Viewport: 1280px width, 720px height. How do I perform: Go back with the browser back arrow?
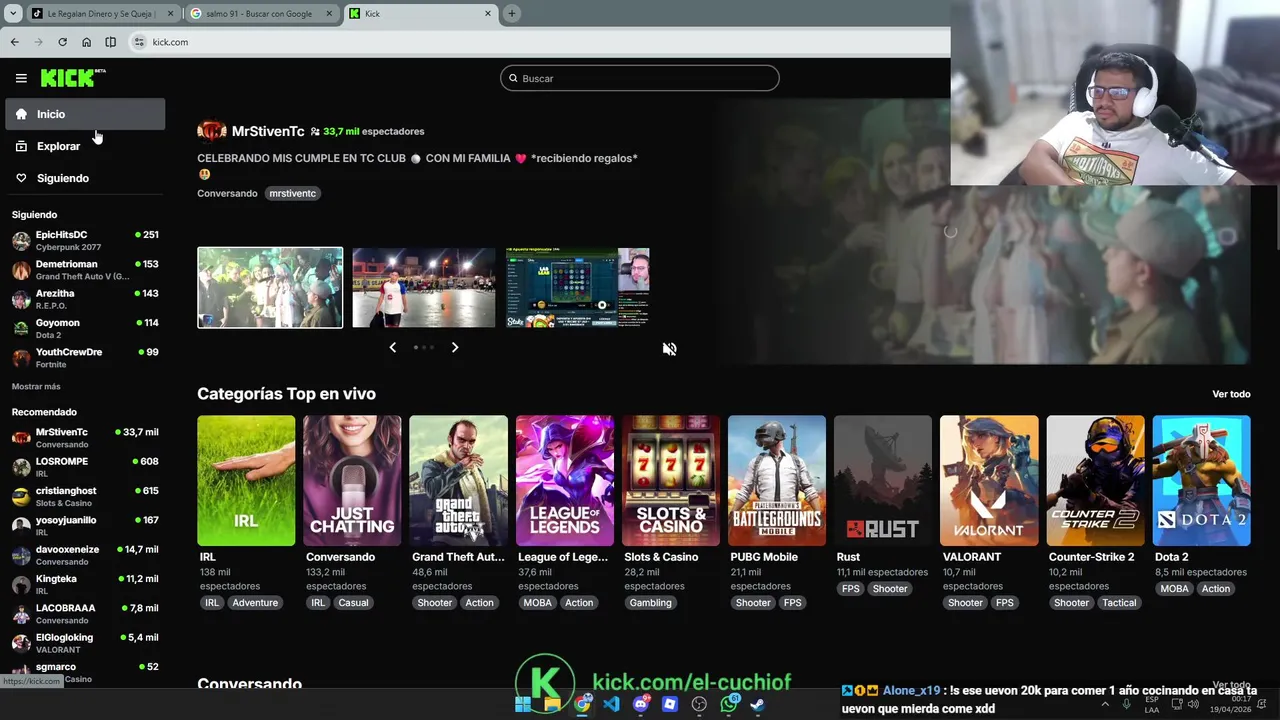point(14,42)
